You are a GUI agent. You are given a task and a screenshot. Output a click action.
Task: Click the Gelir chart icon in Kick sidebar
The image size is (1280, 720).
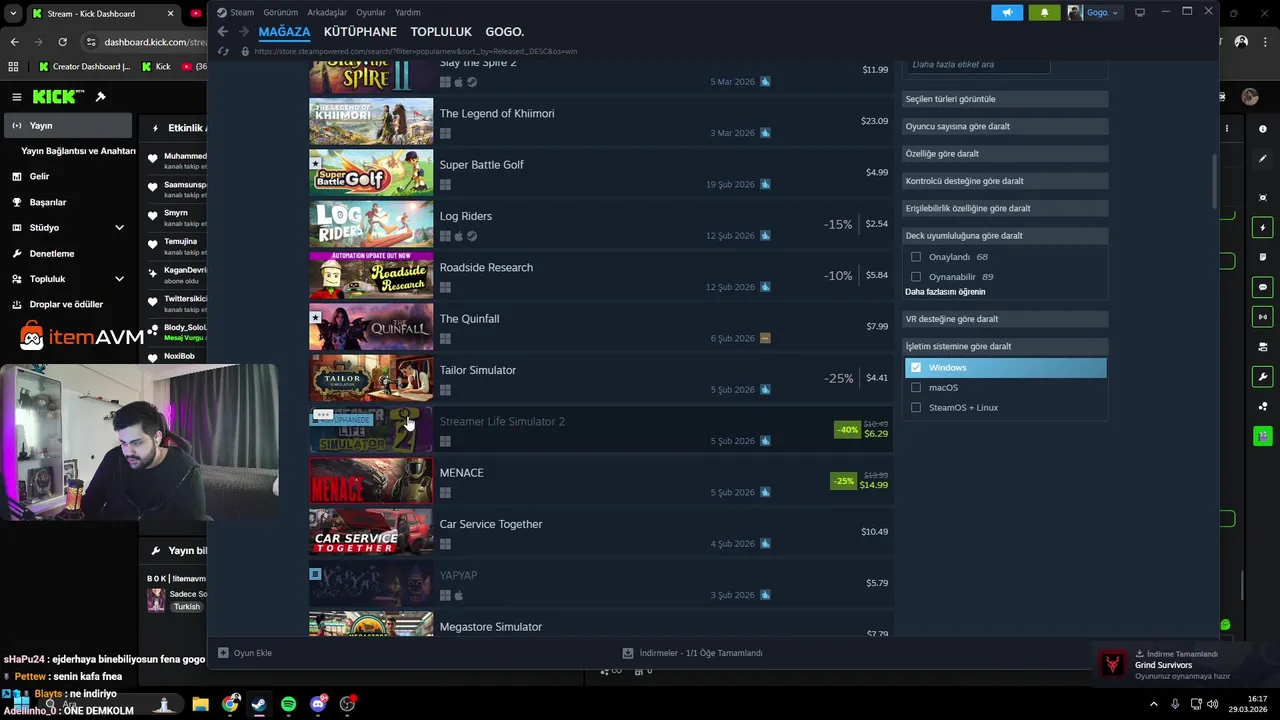point(17,176)
